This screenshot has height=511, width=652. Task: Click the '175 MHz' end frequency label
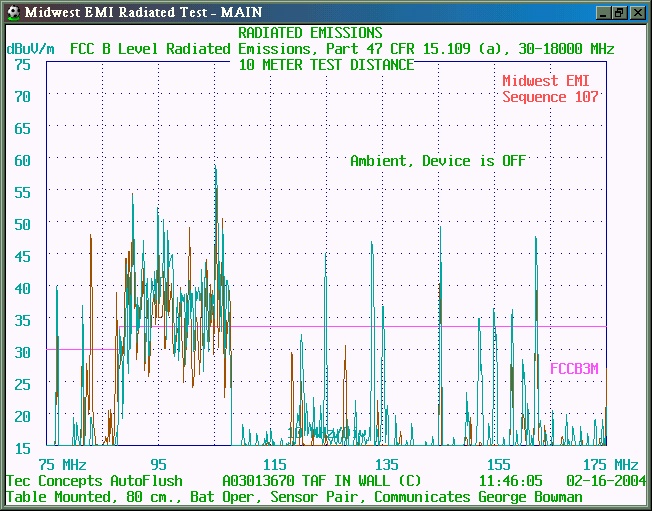612,465
